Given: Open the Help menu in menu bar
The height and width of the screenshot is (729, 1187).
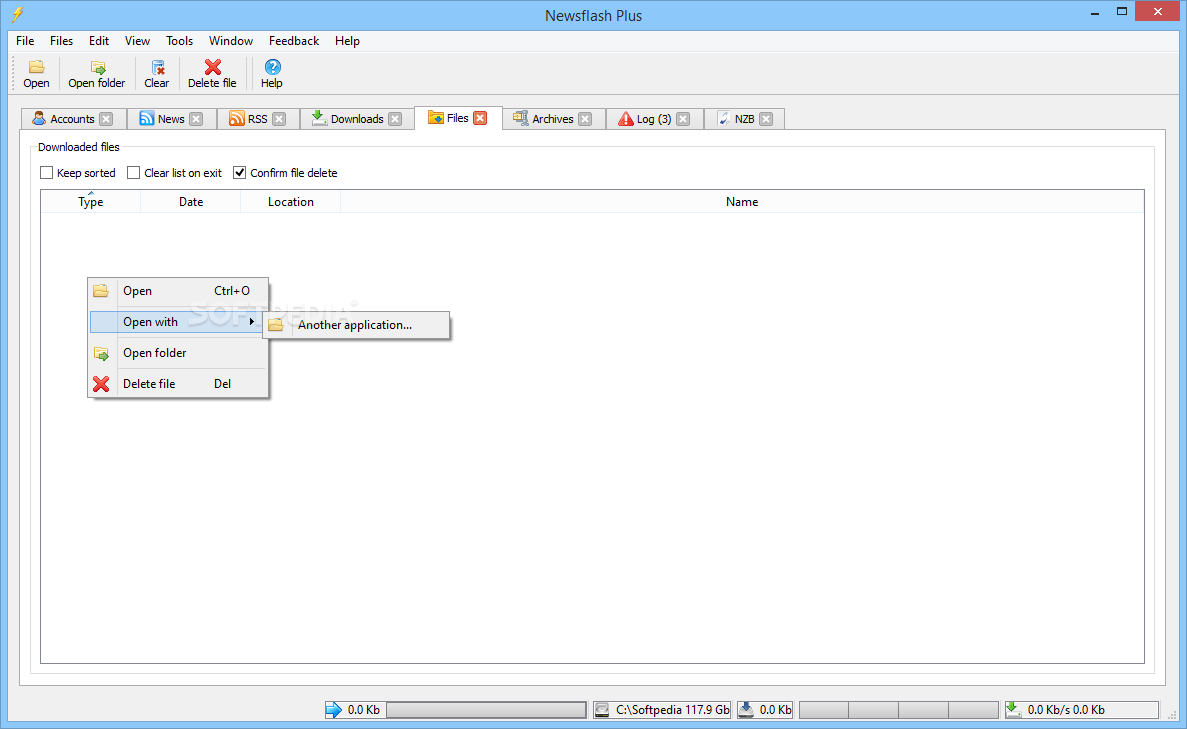Looking at the screenshot, I should coord(347,41).
